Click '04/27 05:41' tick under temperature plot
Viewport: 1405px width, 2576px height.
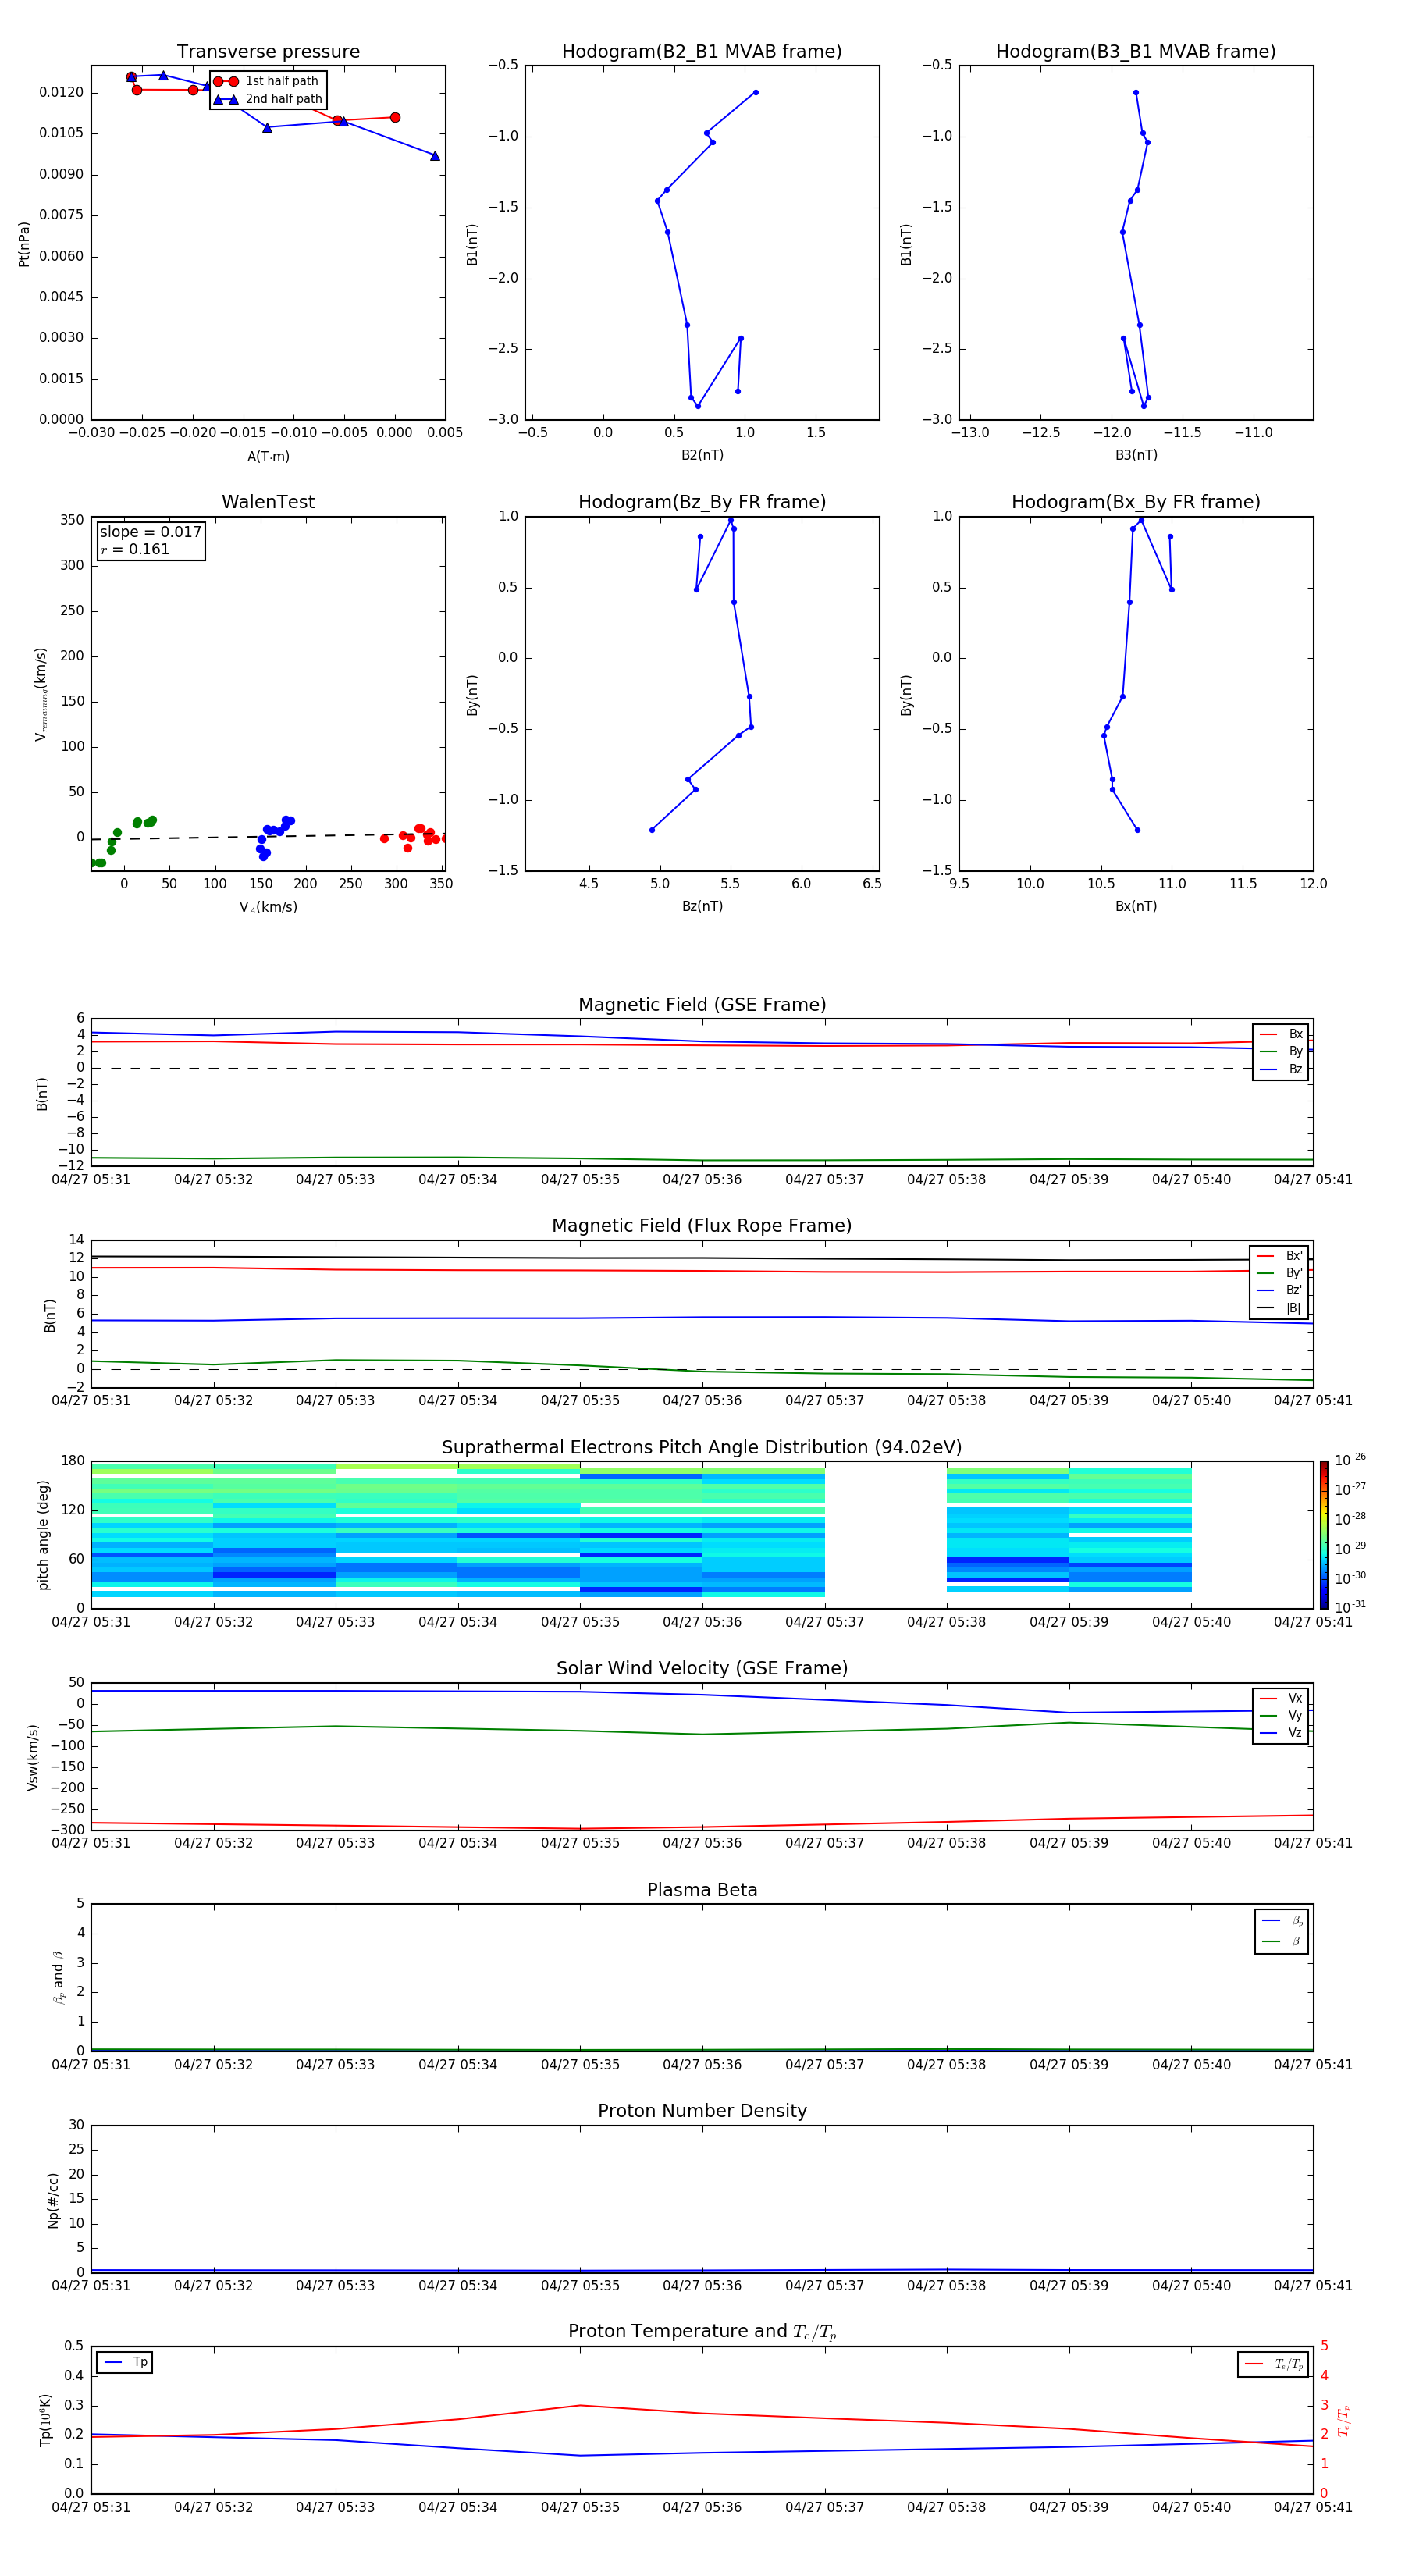pyautogui.click(x=1313, y=2508)
